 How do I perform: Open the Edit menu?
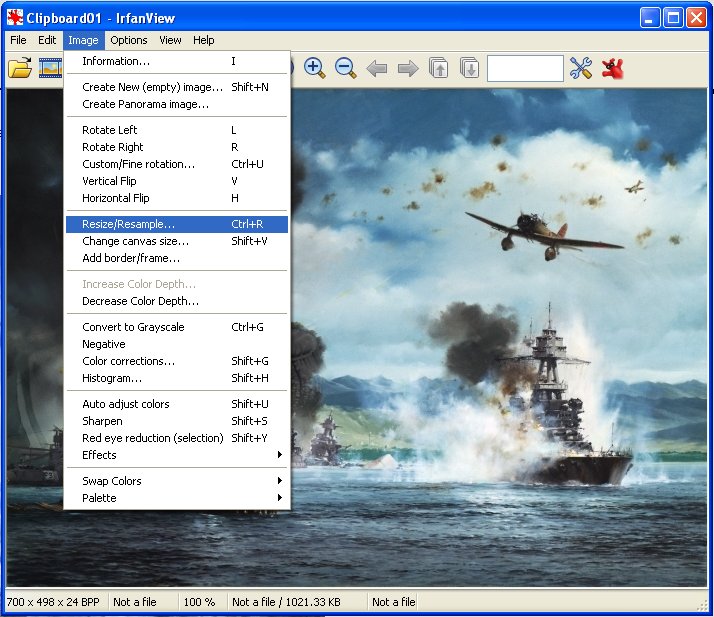point(47,40)
